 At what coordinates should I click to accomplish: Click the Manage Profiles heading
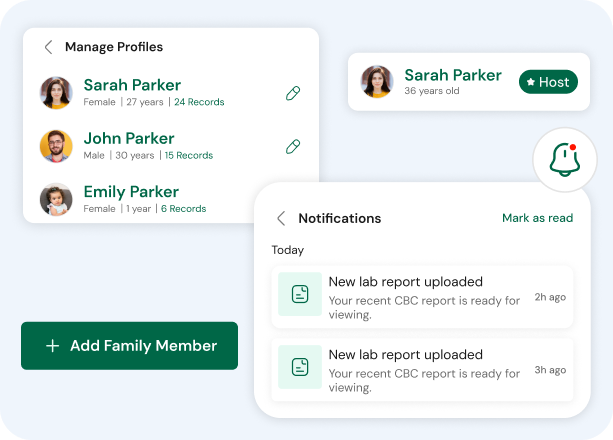coord(114,47)
